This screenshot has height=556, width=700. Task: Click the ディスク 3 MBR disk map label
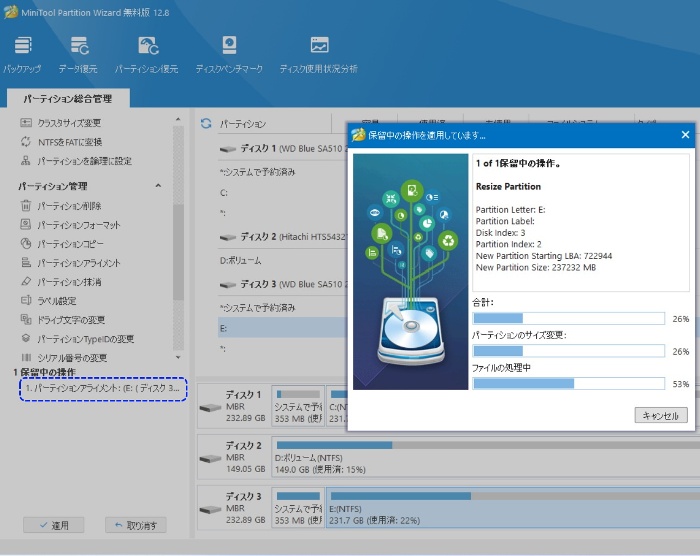(234, 508)
